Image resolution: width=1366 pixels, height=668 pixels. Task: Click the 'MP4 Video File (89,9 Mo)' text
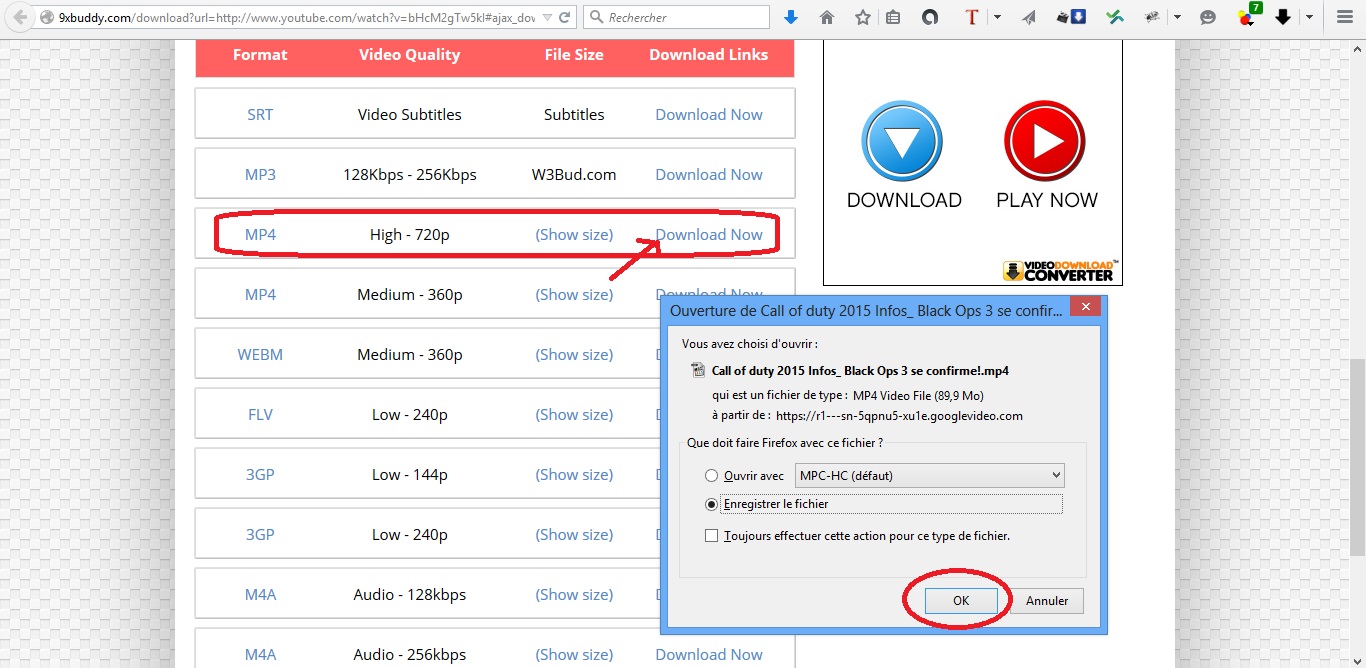918,395
